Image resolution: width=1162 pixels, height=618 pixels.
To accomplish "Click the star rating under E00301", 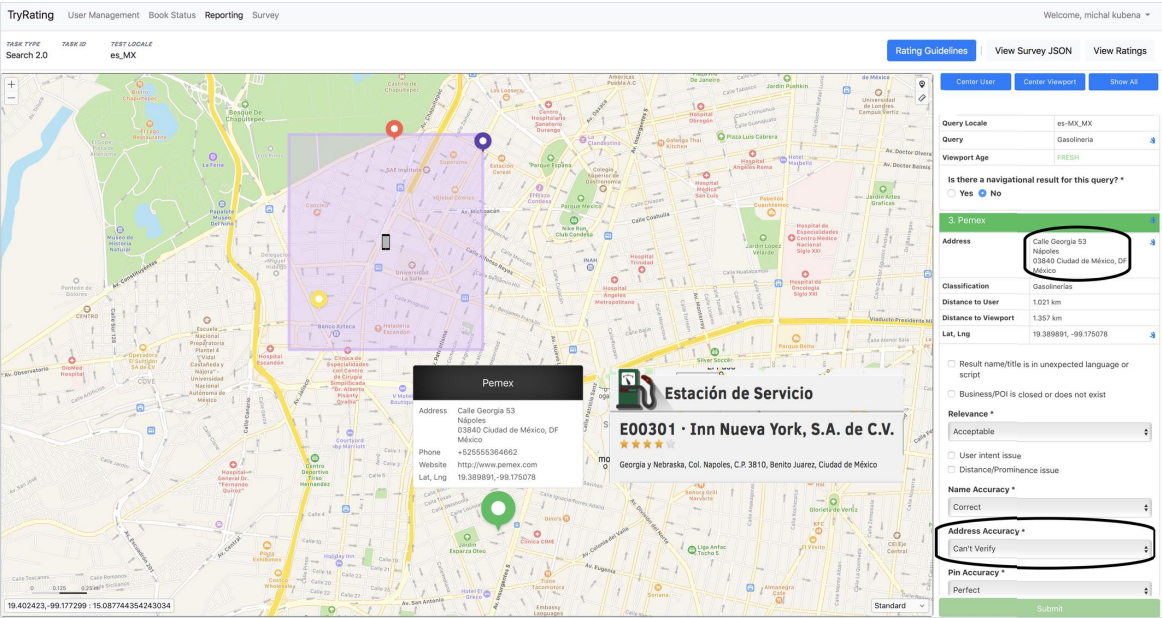I will click(x=647, y=445).
